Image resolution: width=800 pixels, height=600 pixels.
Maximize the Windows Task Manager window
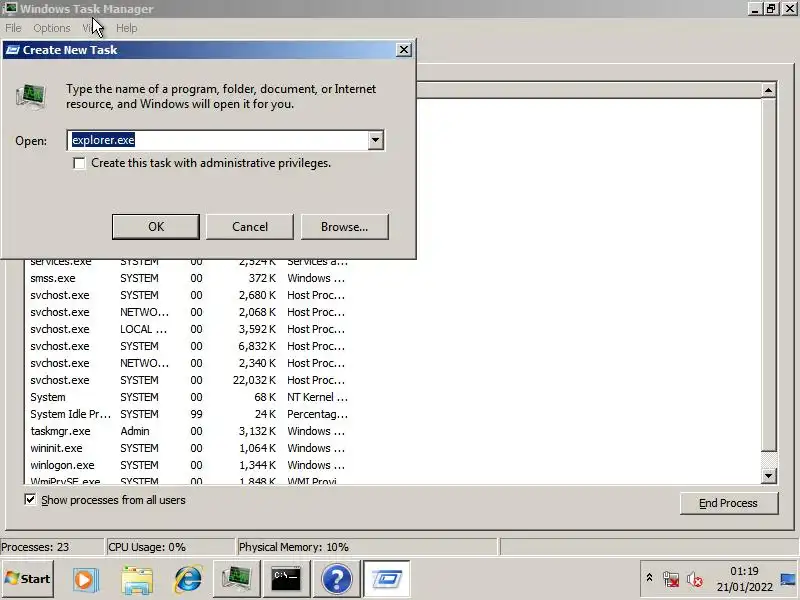pyautogui.click(x=771, y=8)
